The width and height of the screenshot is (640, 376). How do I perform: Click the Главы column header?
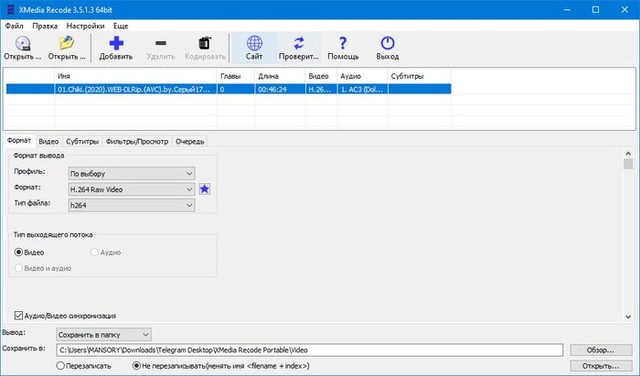pyautogui.click(x=236, y=76)
